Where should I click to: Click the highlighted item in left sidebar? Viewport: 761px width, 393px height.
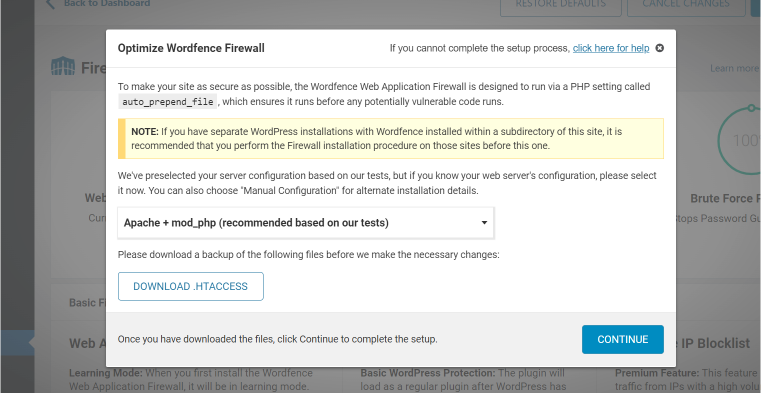[x=17, y=343]
